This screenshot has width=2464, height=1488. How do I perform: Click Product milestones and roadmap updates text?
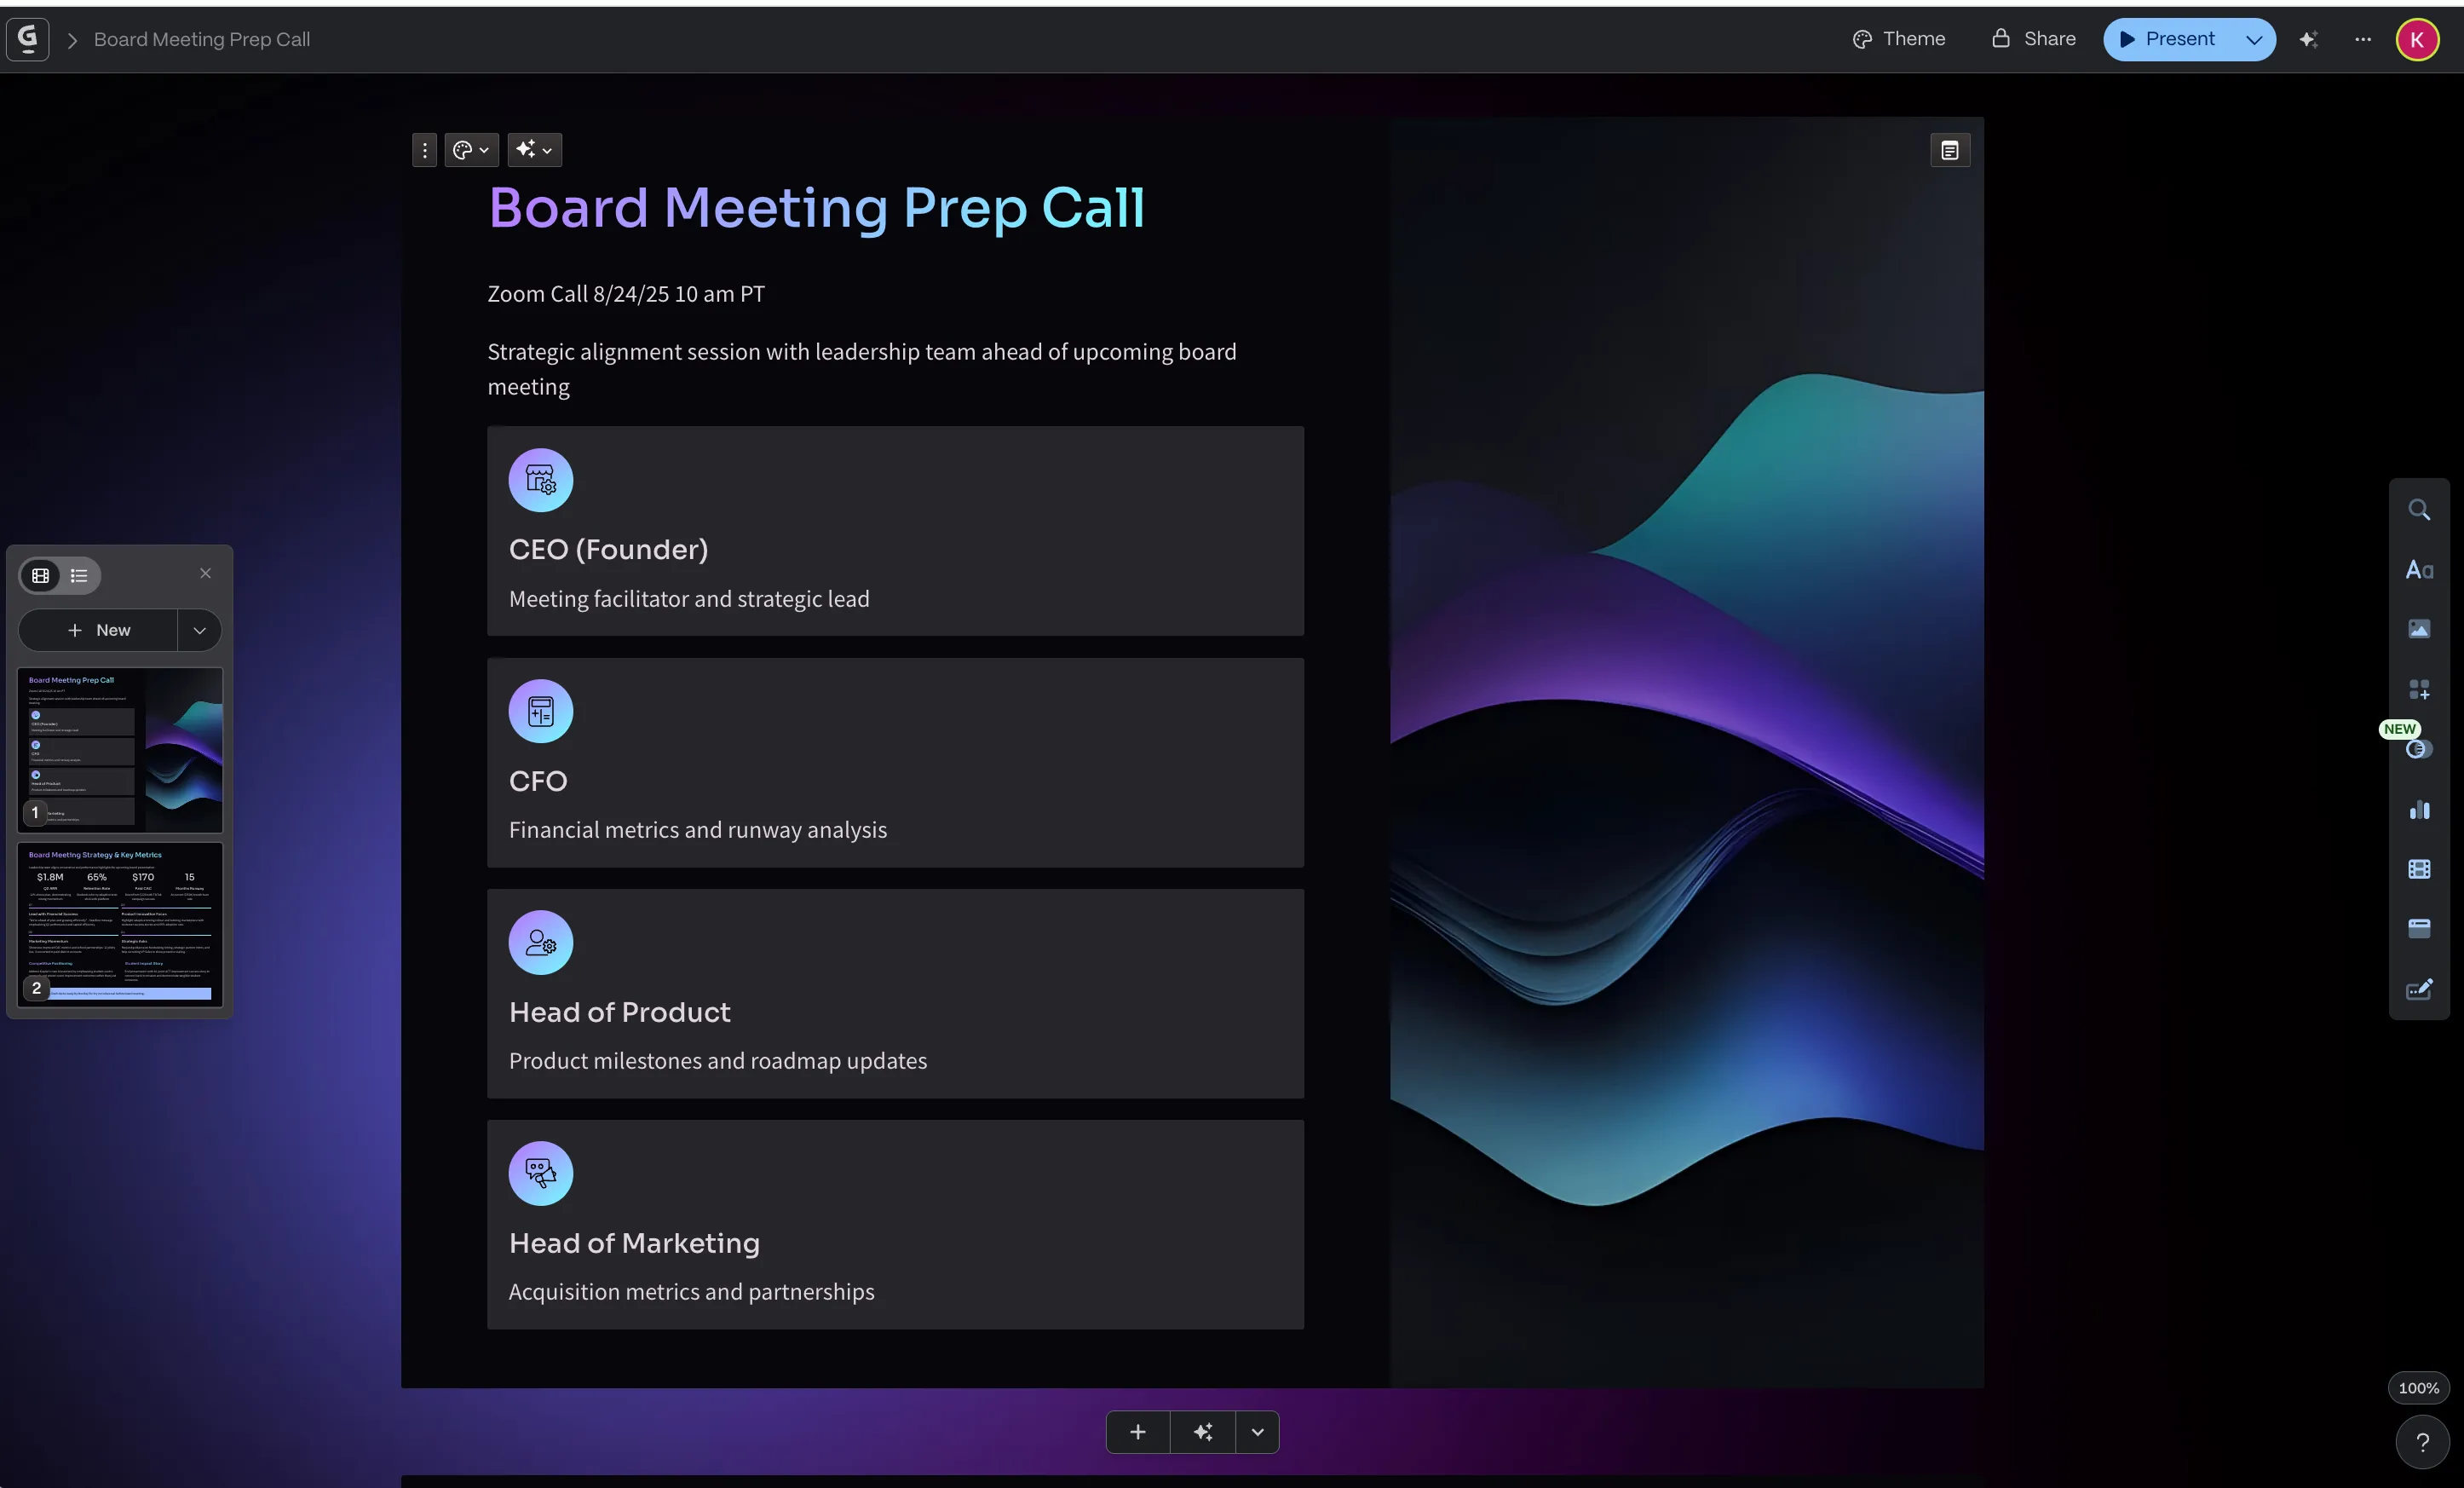[718, 1060]
